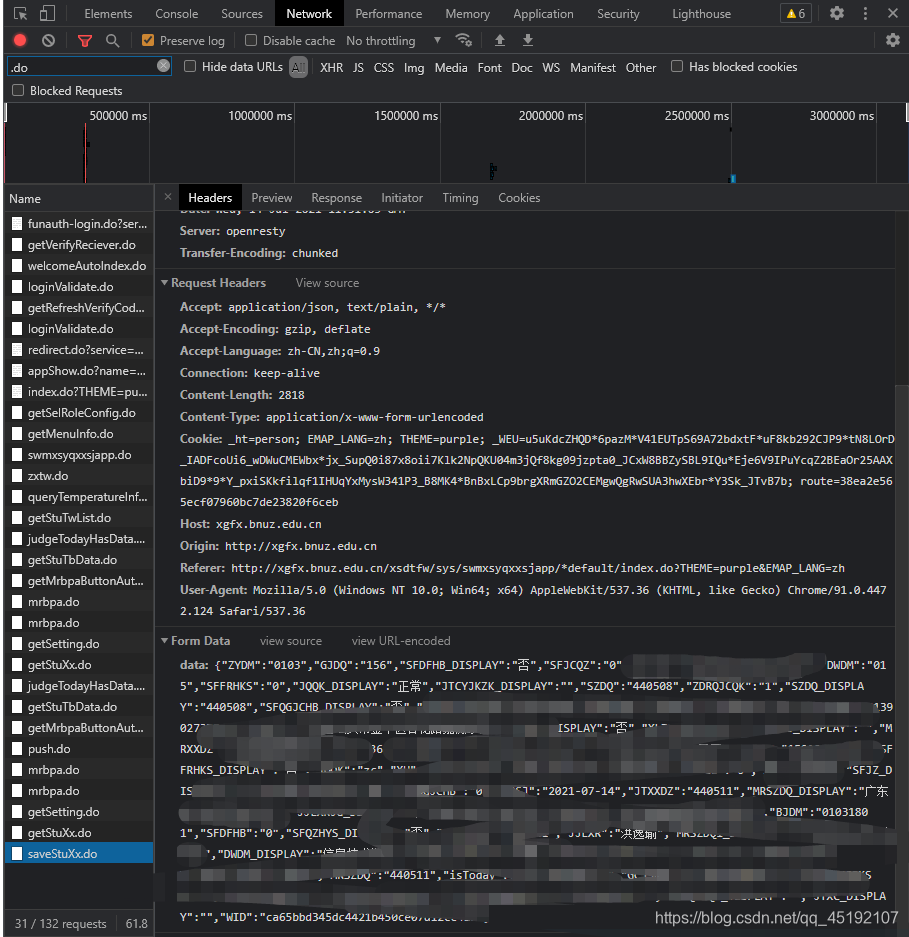Viewport: 909px width, 937px height.
Task: Open the Sources tab
Action: [241, 14]
